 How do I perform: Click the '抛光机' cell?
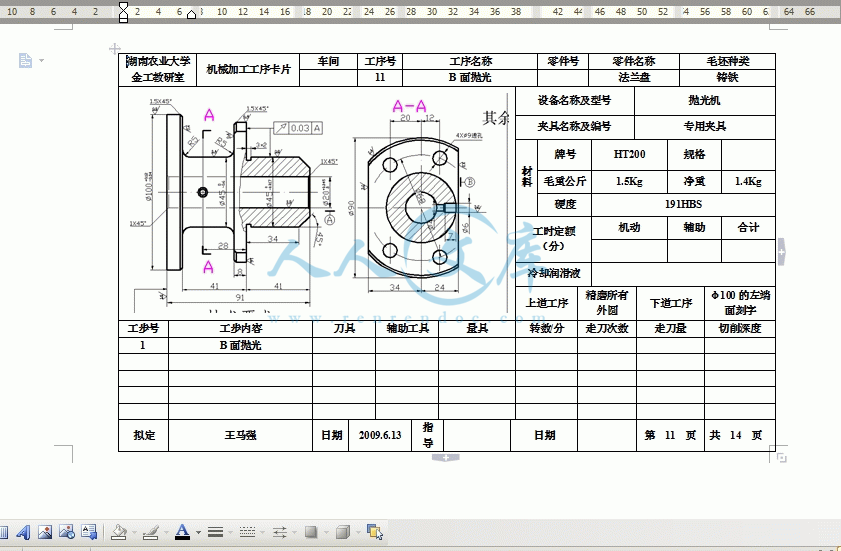coord(705,101)
